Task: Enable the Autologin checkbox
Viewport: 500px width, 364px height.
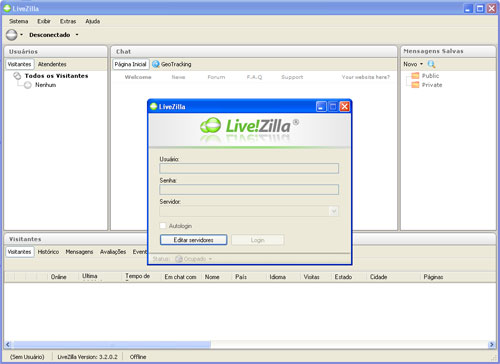Action: pyautogui.click(x=163, y=226)
